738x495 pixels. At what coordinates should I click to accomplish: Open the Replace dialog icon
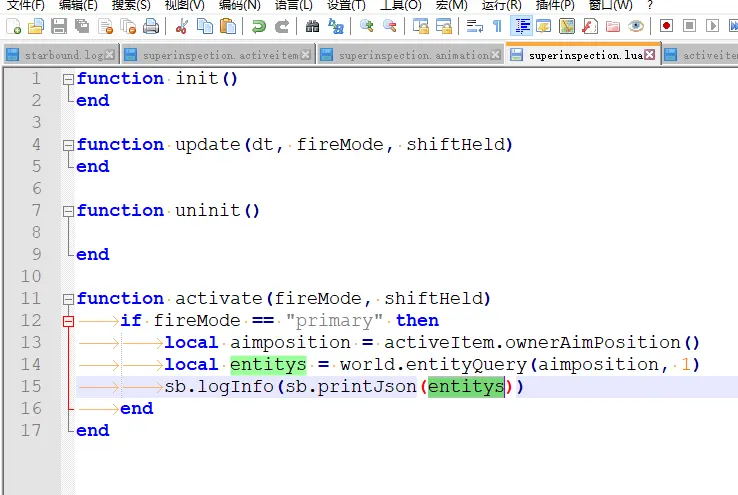click(x=336, y=26)
